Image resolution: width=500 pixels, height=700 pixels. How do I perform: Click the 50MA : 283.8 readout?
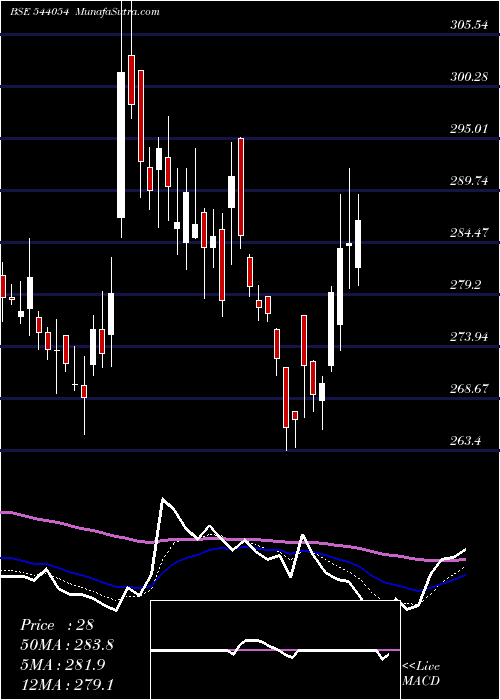coord(67,645)
